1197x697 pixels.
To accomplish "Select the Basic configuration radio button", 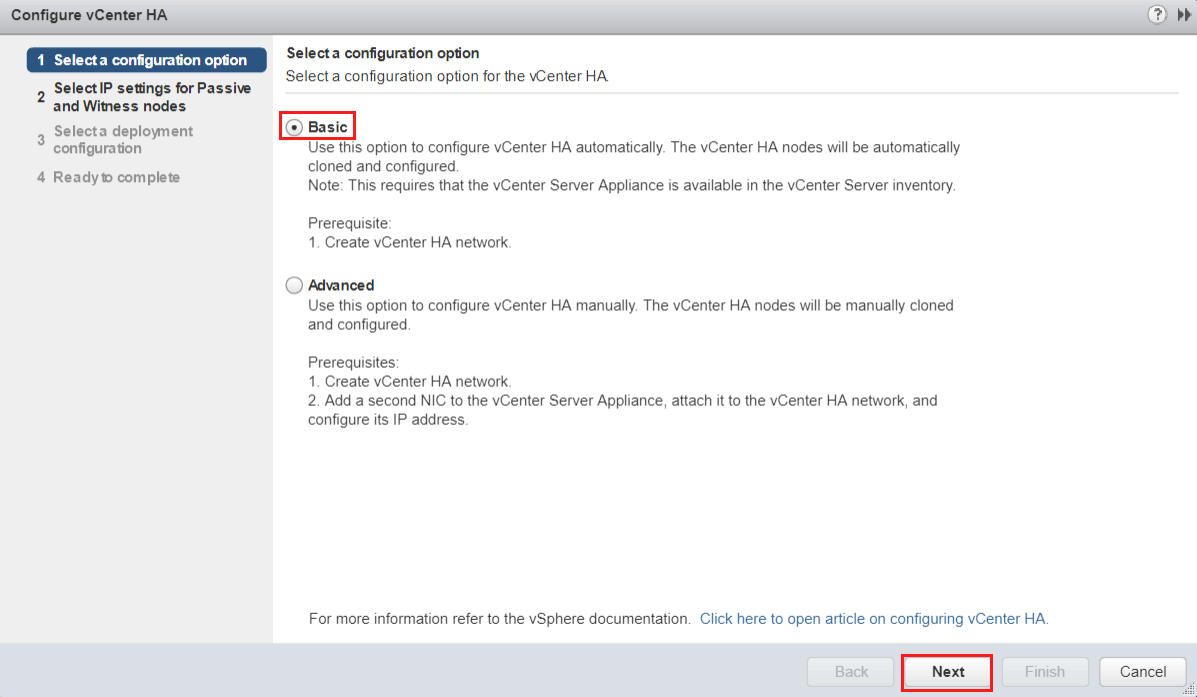I will pyautogui.click(x=294, y=127).
